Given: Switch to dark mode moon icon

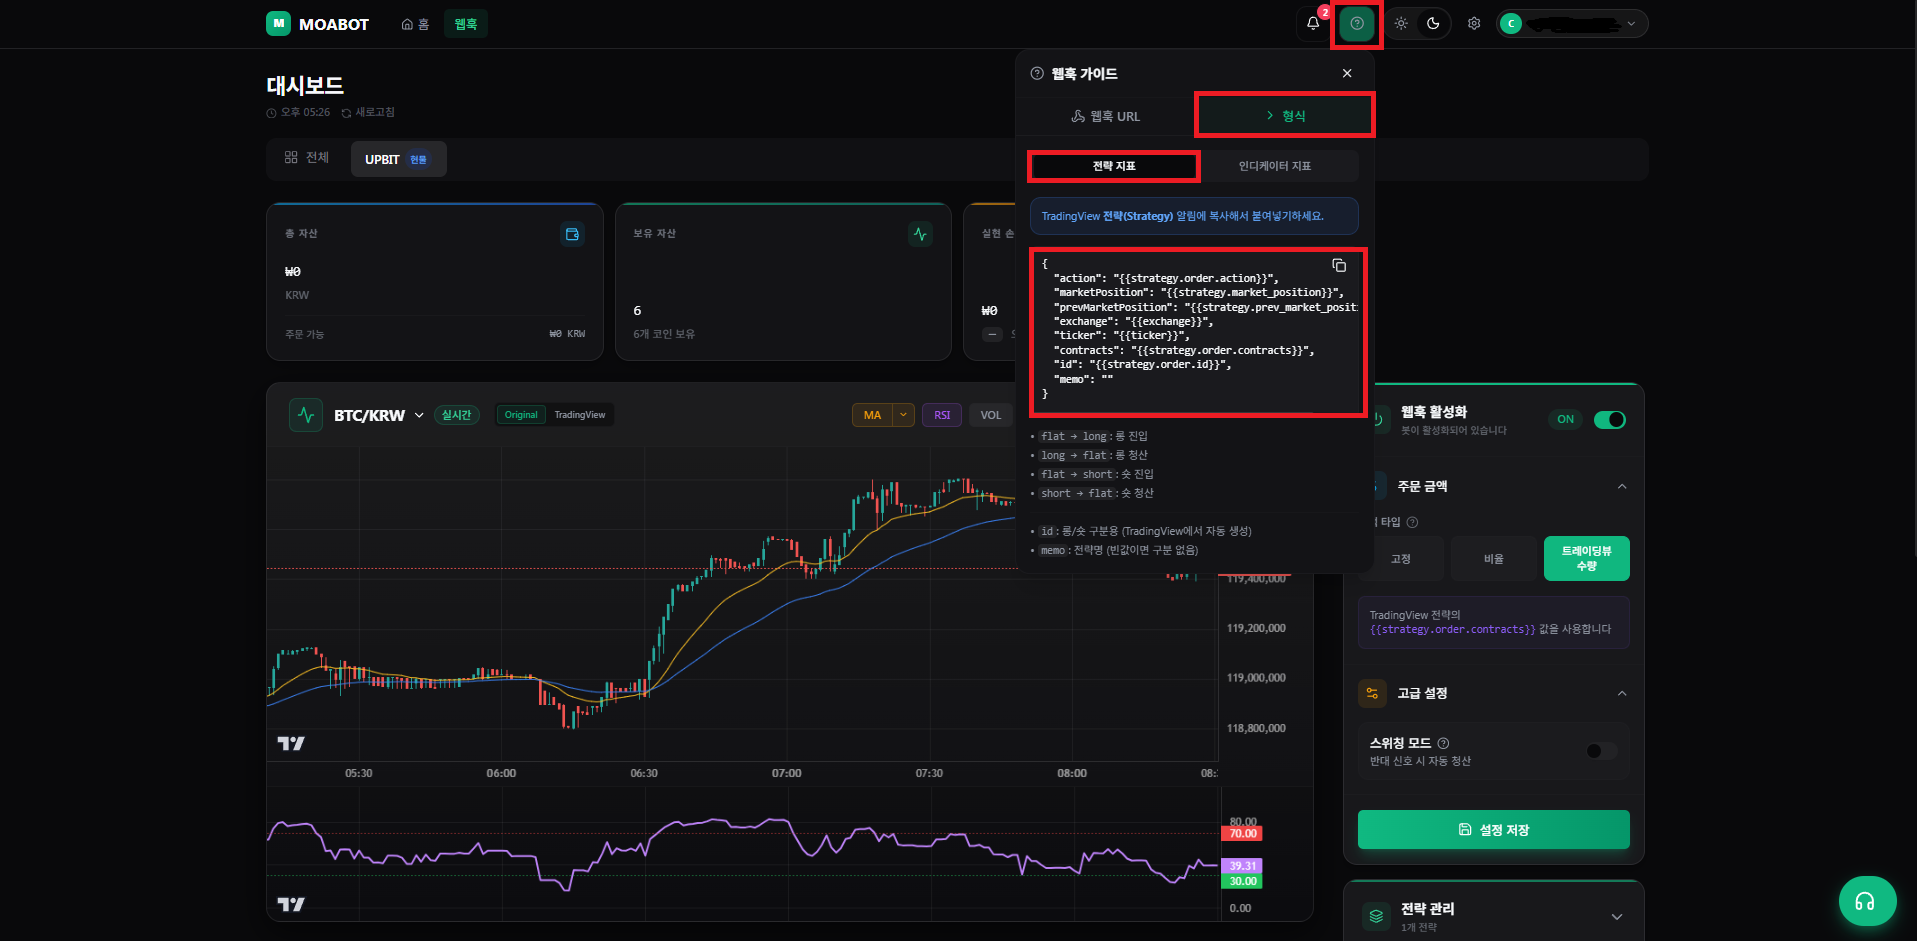Looking at the screenshot, I should (x=1433, y=23).
